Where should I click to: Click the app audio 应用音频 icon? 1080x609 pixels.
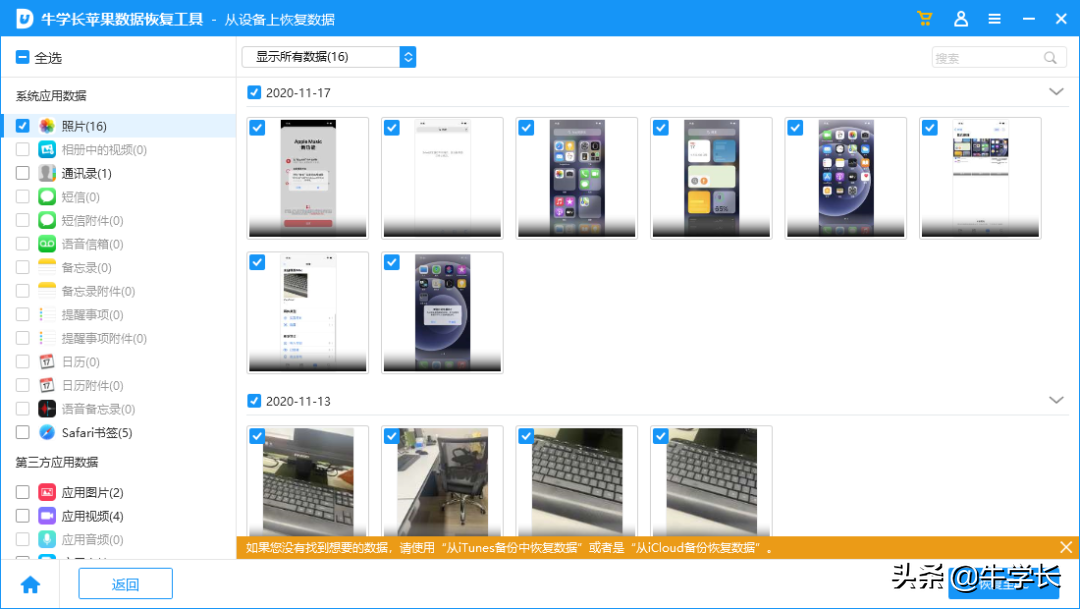point(47,539)
